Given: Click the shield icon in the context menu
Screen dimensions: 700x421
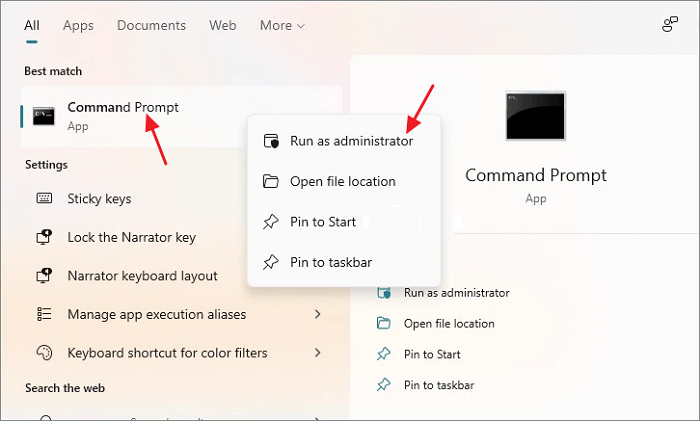Looking at the screenshot, I should [270, 142].
